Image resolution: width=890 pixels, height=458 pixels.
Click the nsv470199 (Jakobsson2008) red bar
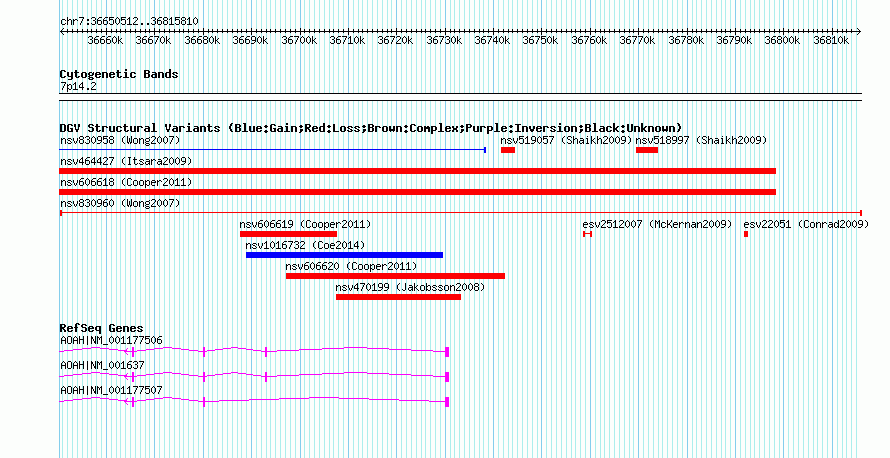click(x=398, y=297)
